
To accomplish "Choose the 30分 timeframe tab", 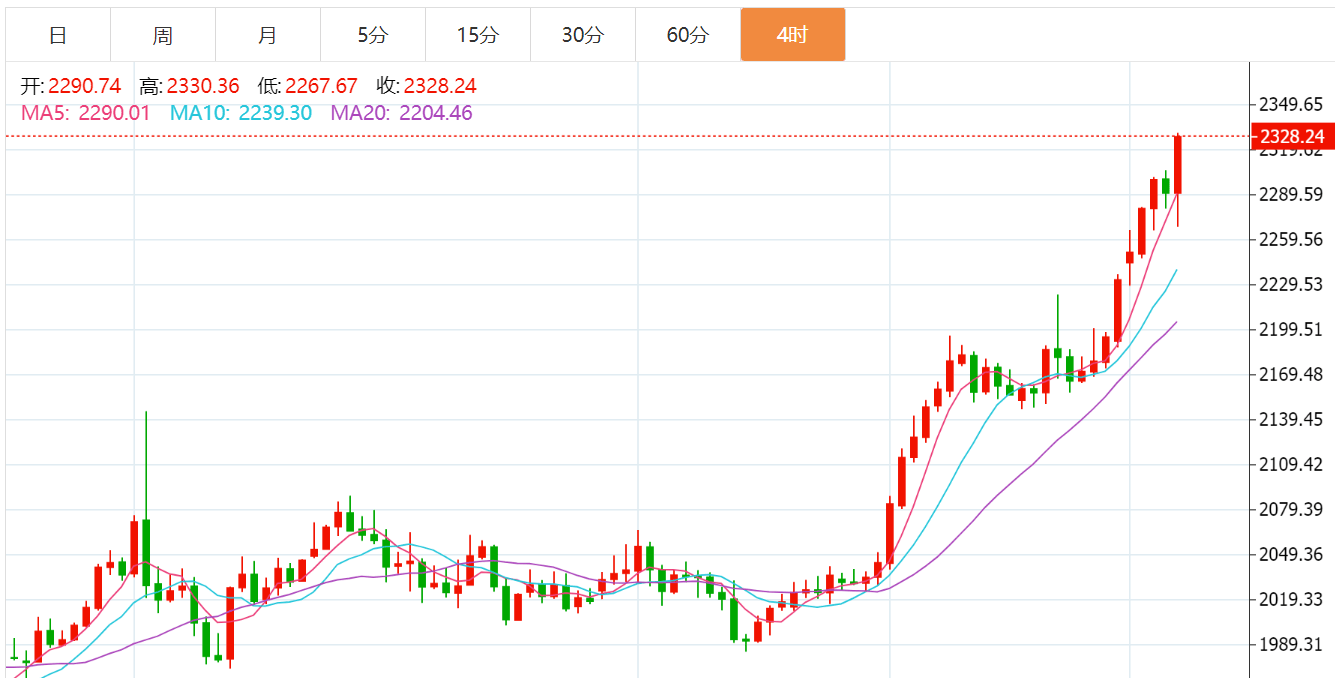I will point(583,35).
